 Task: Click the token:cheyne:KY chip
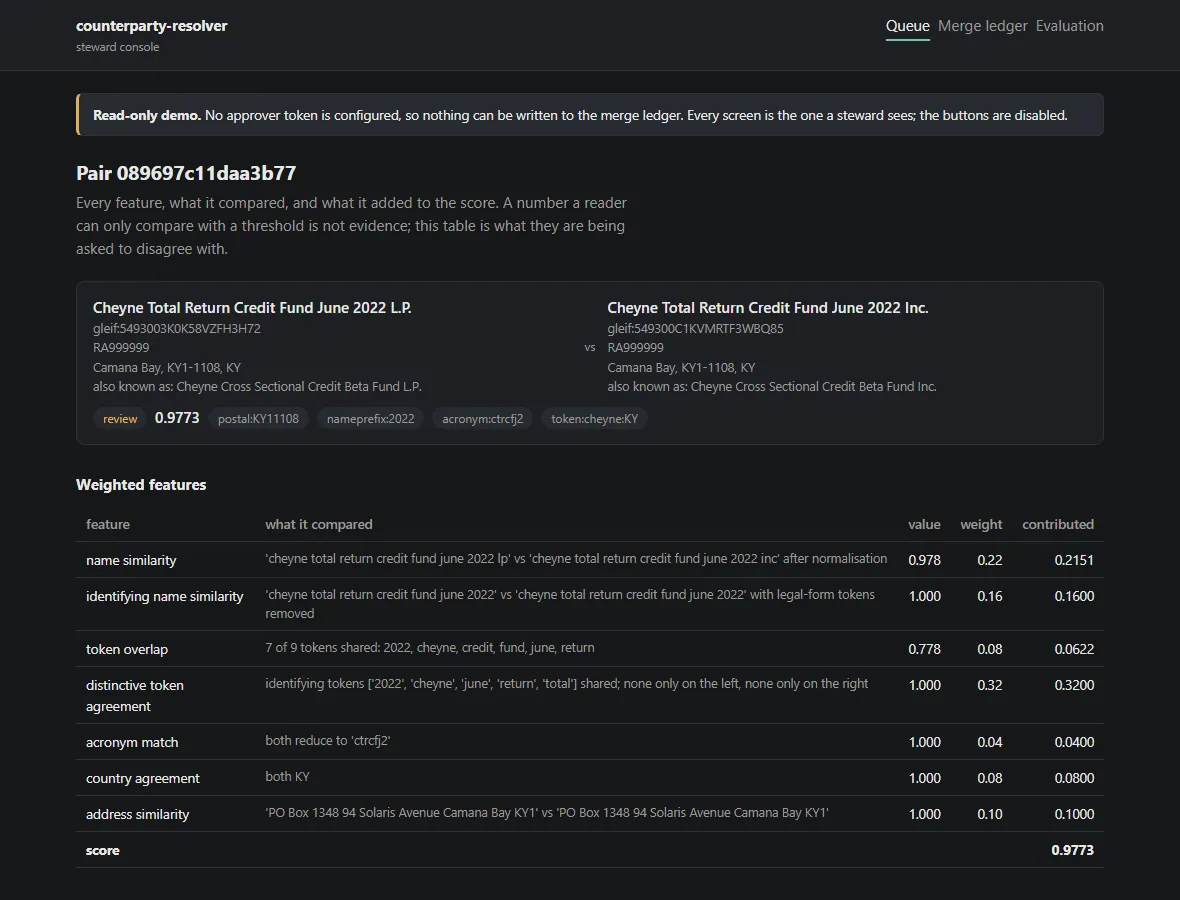click(595, 418)
